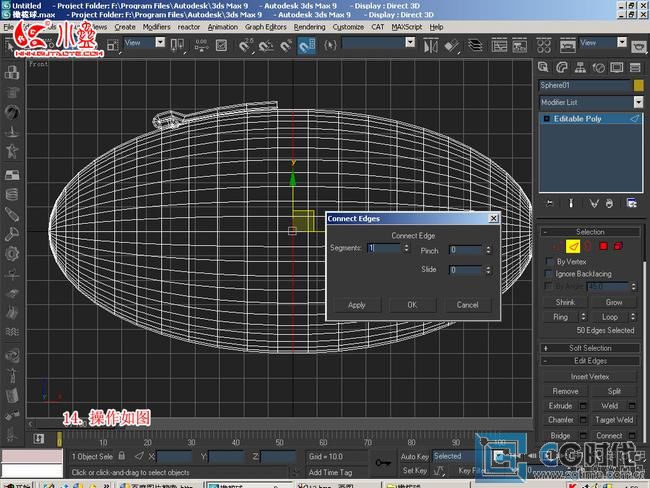Open the Material Editor
Viewport: 650px width, 488px height.
click(x=543, y=45)
